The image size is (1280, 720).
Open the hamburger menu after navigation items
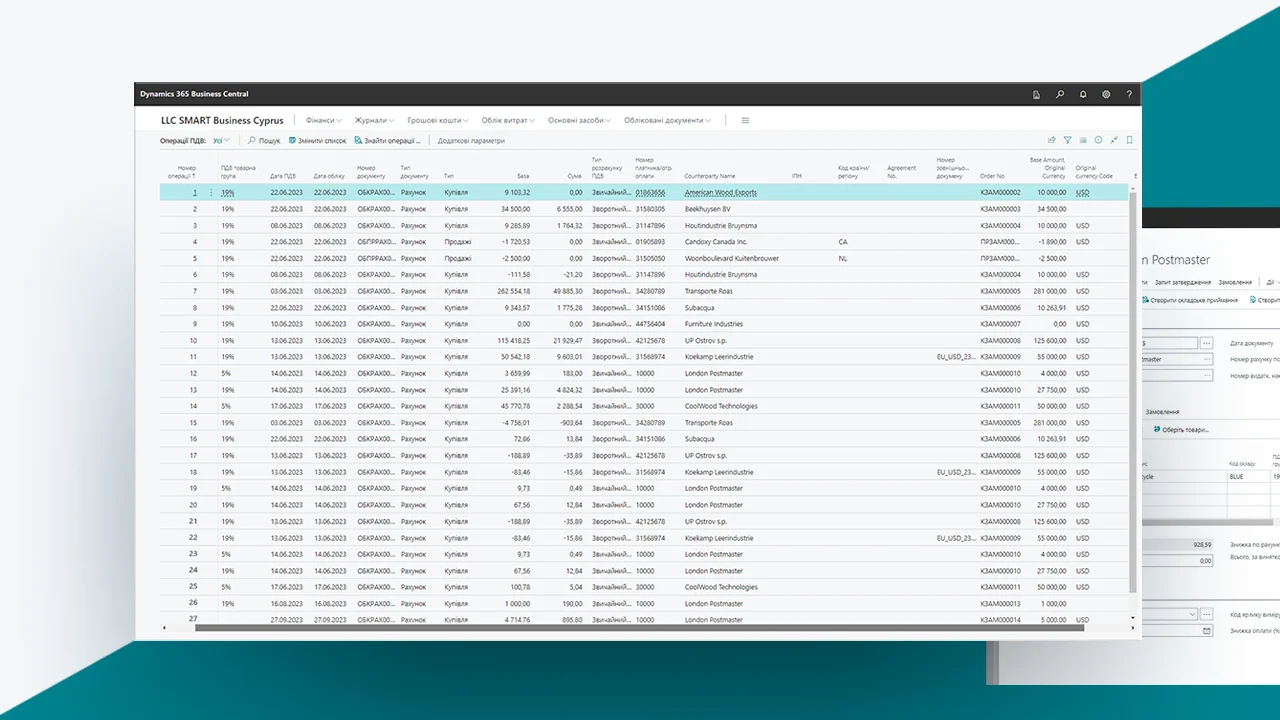coord(745,120)
